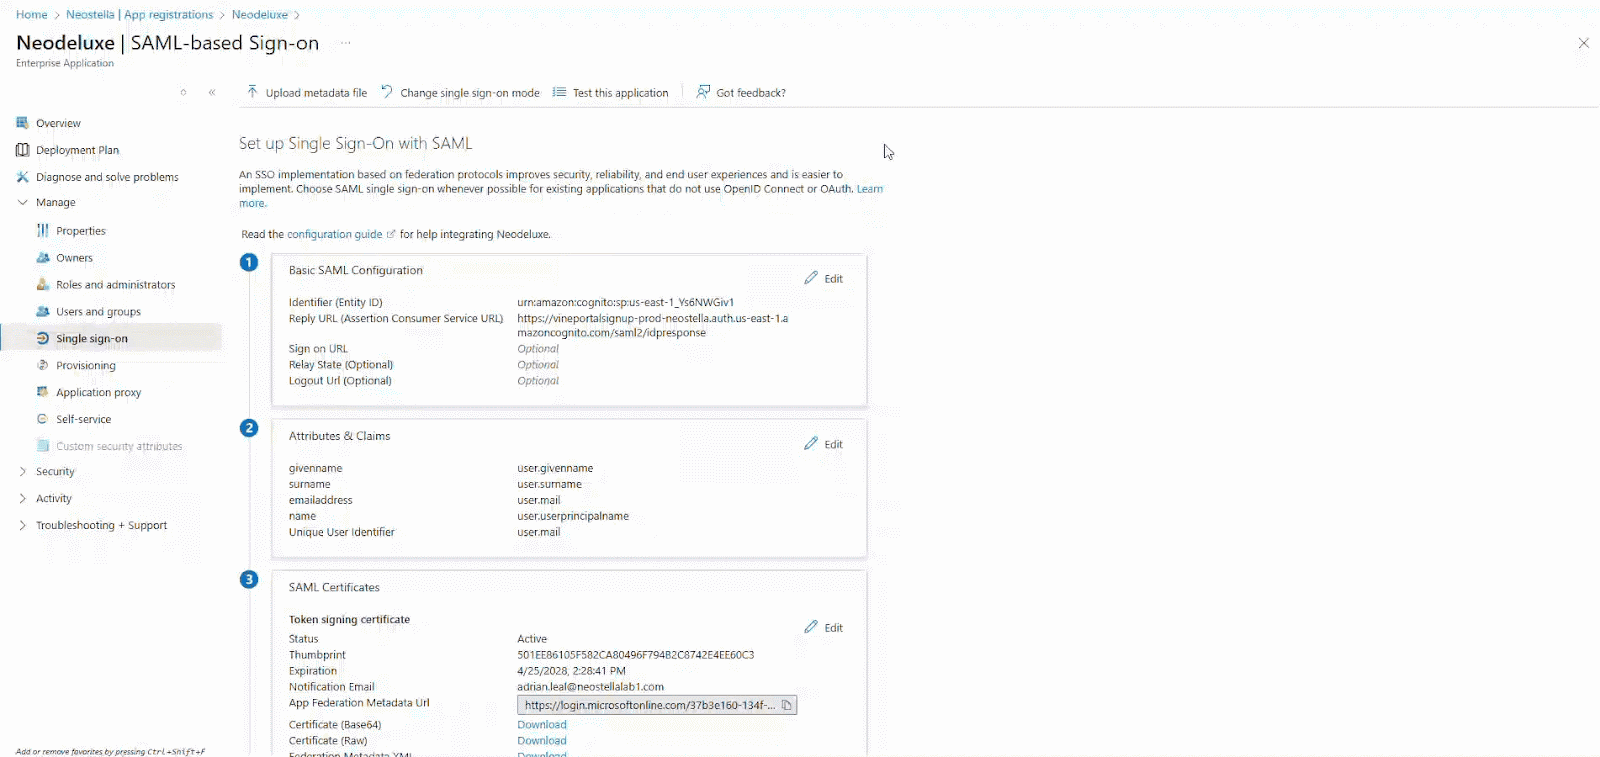The height and width of the screenshot is (757, 1600).
Task: Click pencil icon for Token signing certificate
Action: tap(811, 627)
